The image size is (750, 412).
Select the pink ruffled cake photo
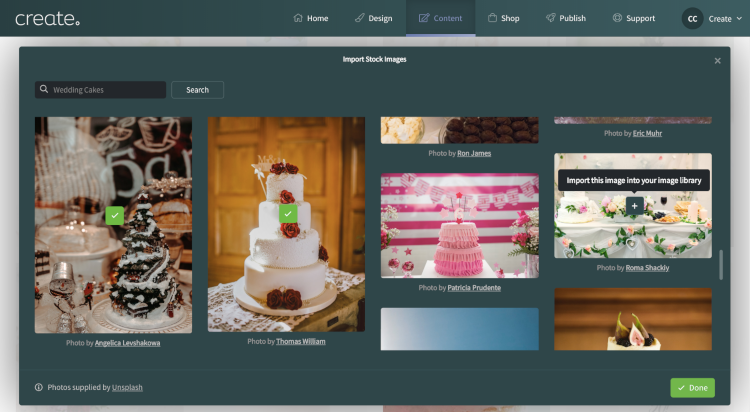(460, 225)
